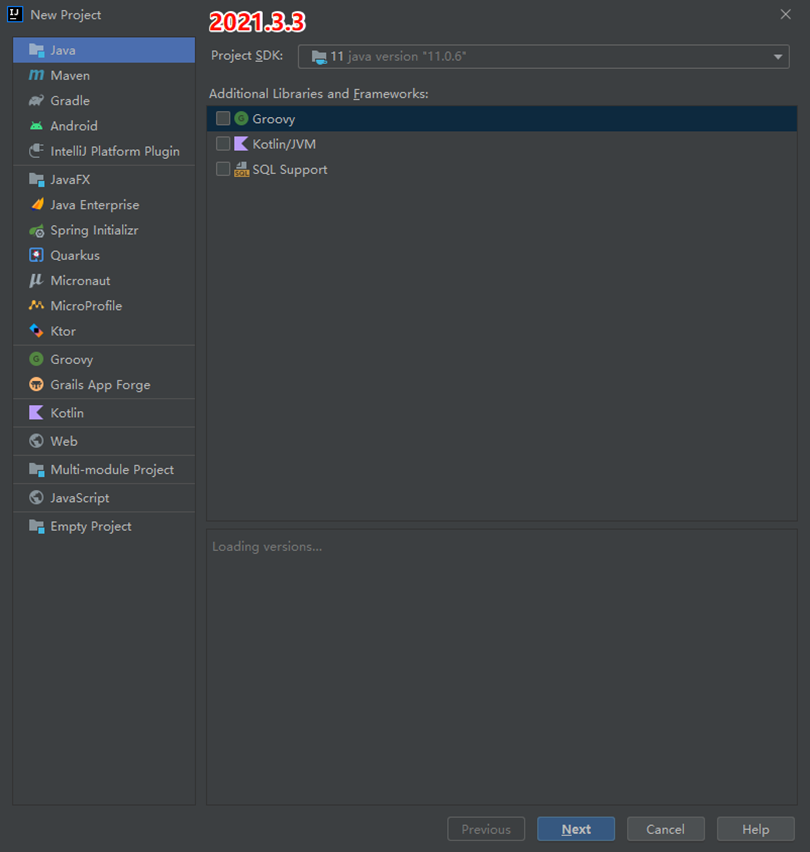Click the 'Project SDK:' label
The image size is (810, 852).
coord(247,55)
